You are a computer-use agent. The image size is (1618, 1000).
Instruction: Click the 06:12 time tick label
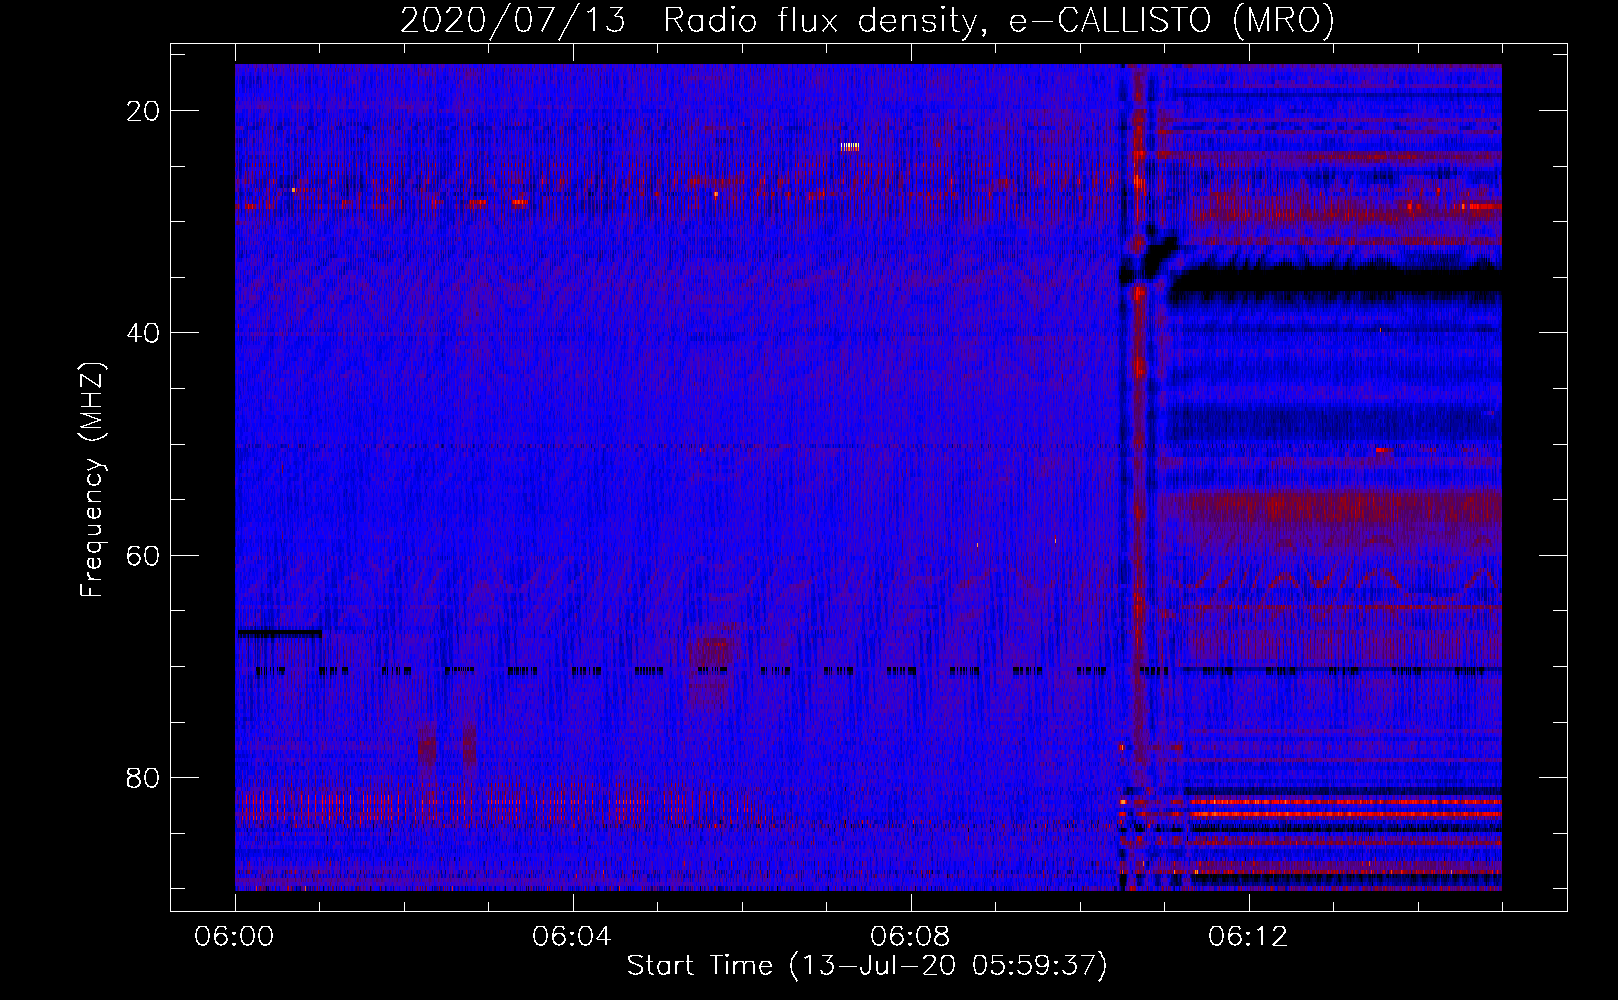pos(1249,937)
